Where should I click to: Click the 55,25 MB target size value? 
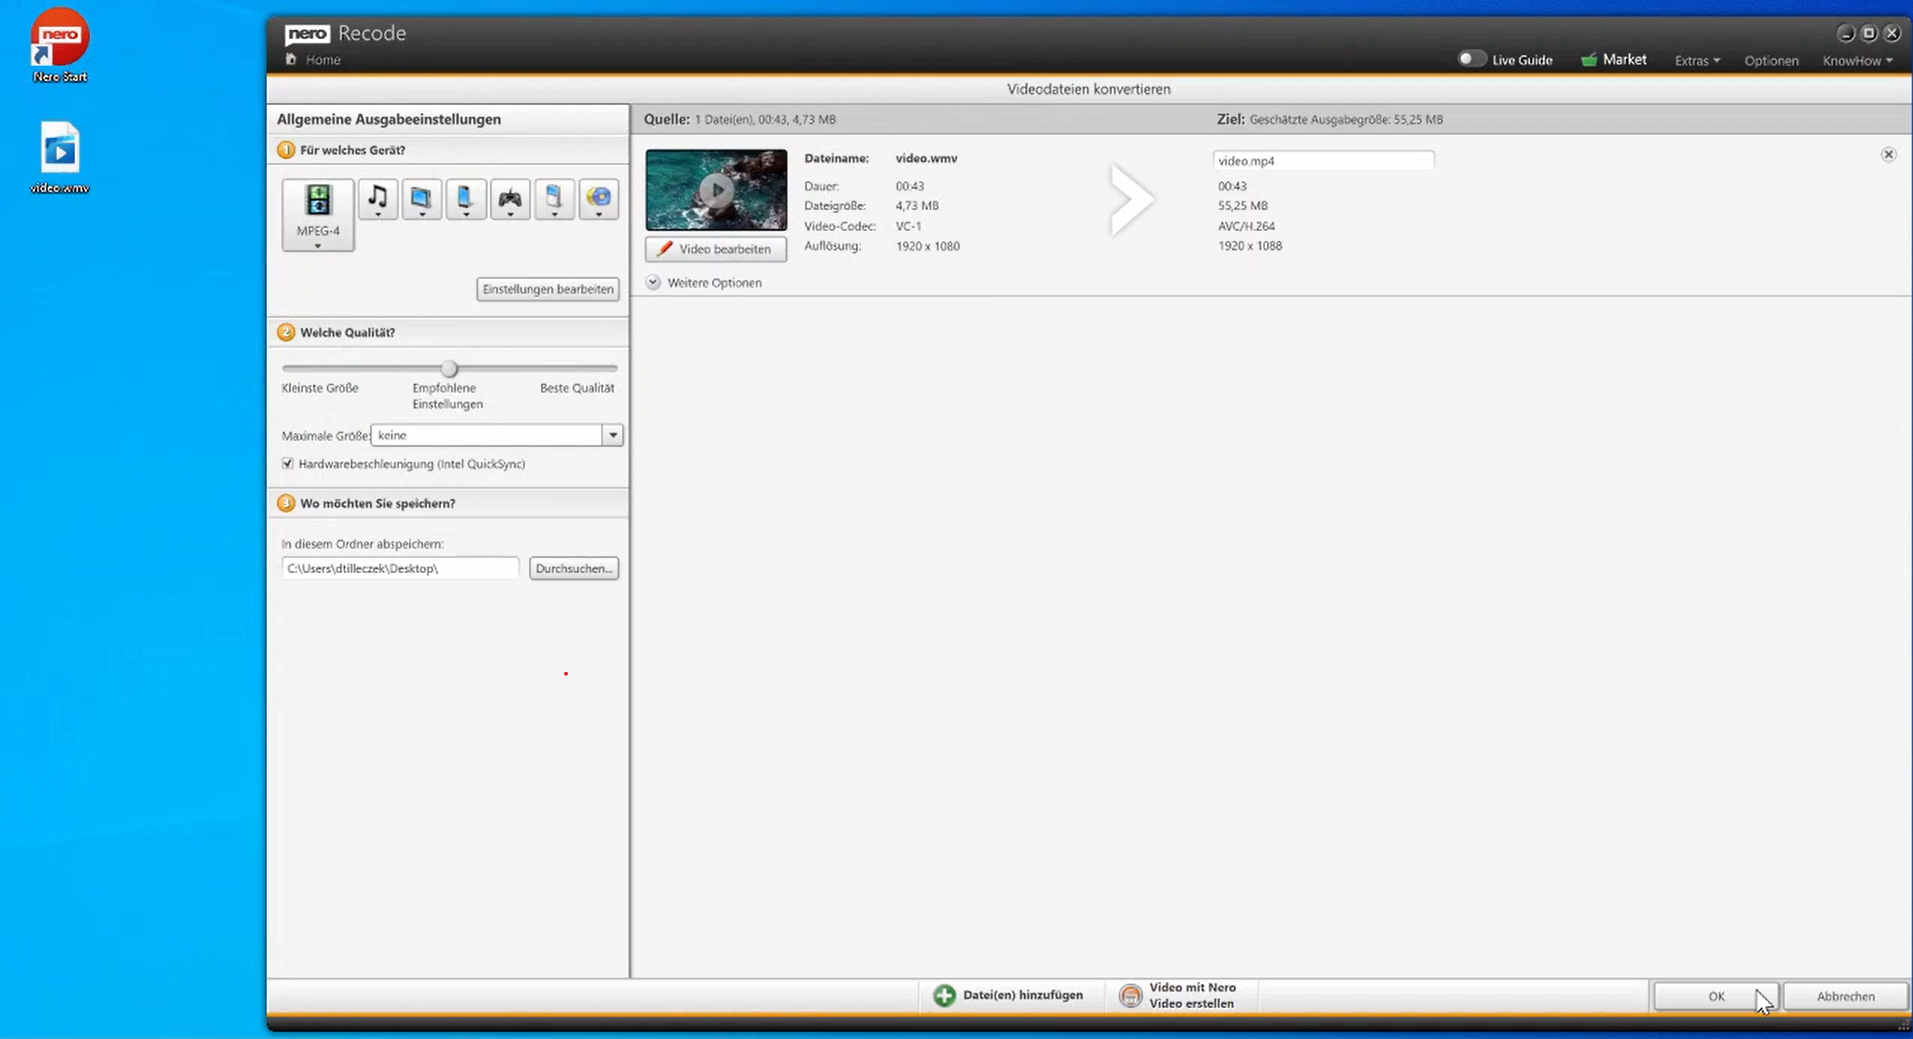[1242, 206]
